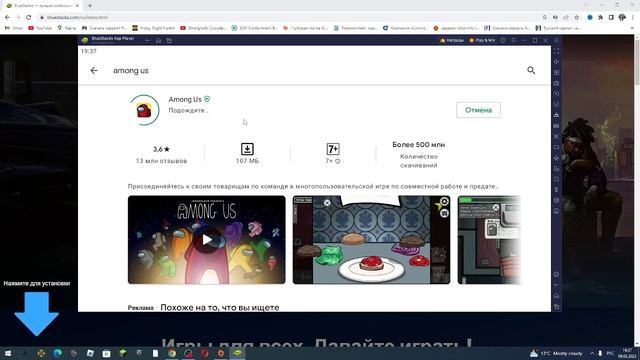Open the YouTube bookmark
Image resolution: width=640 pixels, height=360 pixels.
tap(40, 28)
